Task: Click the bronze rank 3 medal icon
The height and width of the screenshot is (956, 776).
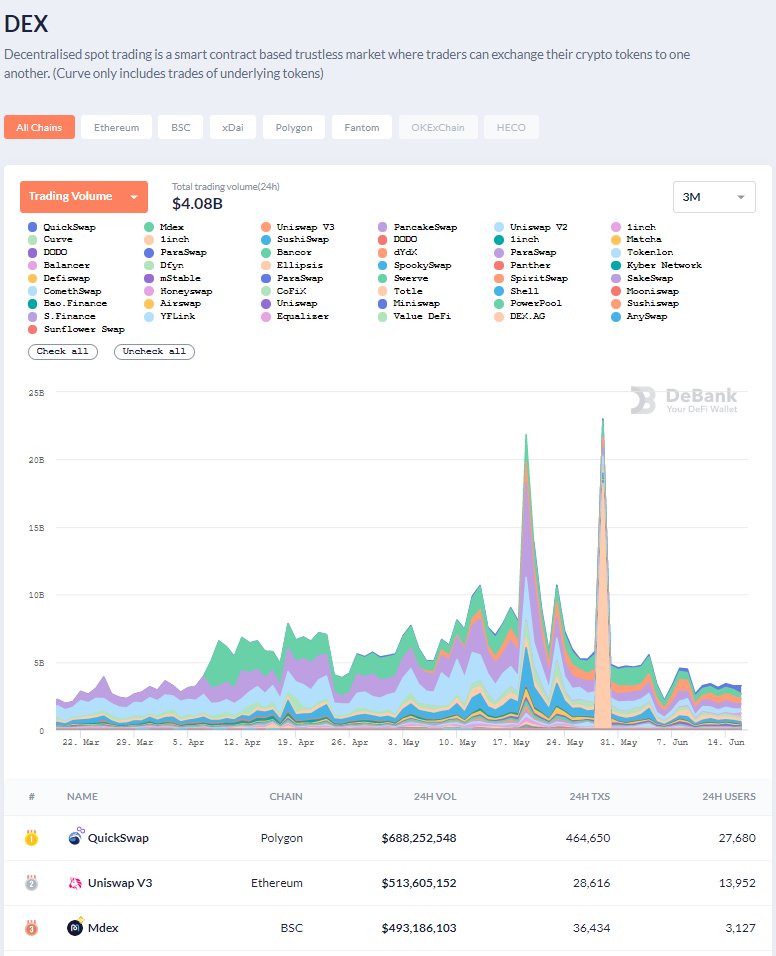Action: point(32,928)
